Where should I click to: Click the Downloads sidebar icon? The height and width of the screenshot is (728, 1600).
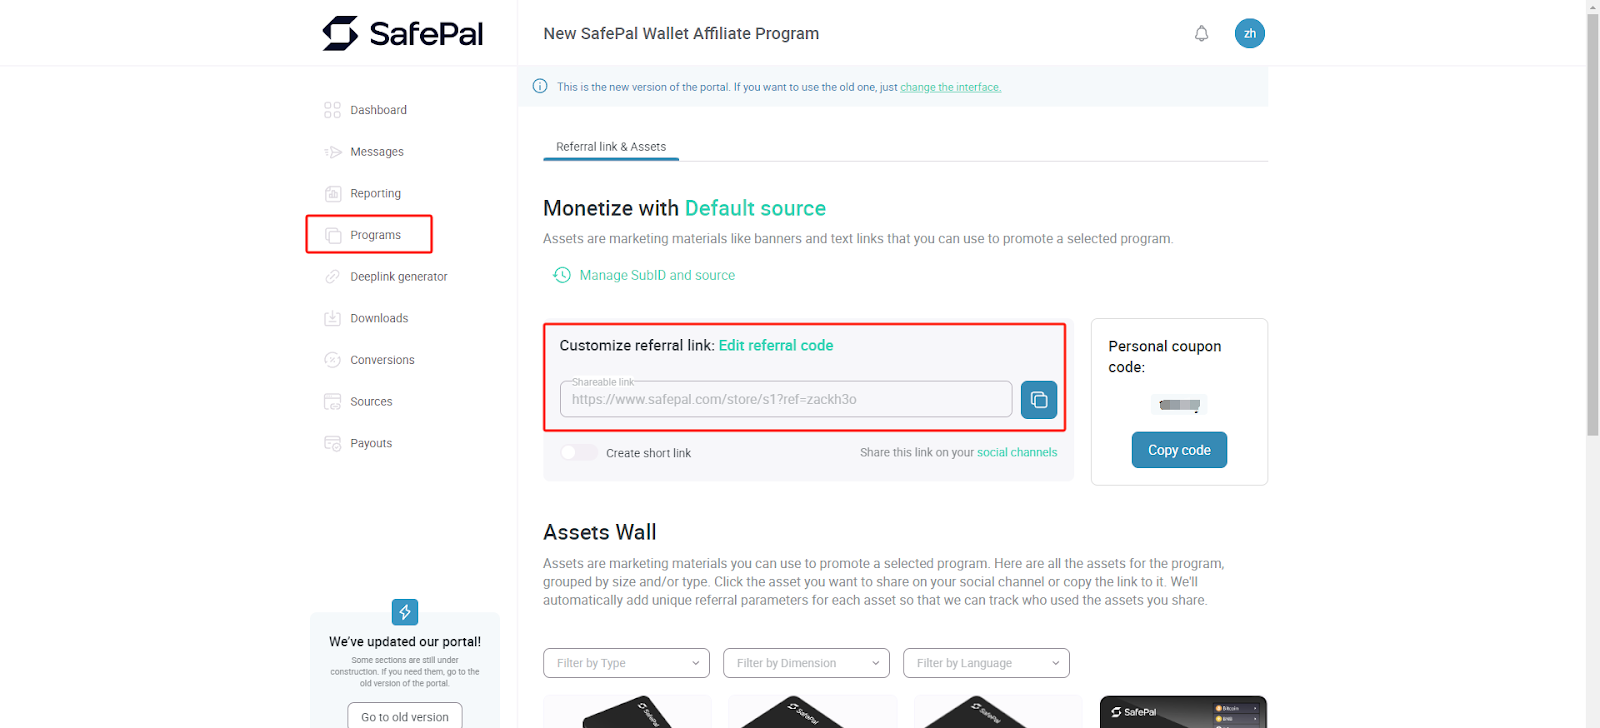pyautogui.click(x=333, y=319)
